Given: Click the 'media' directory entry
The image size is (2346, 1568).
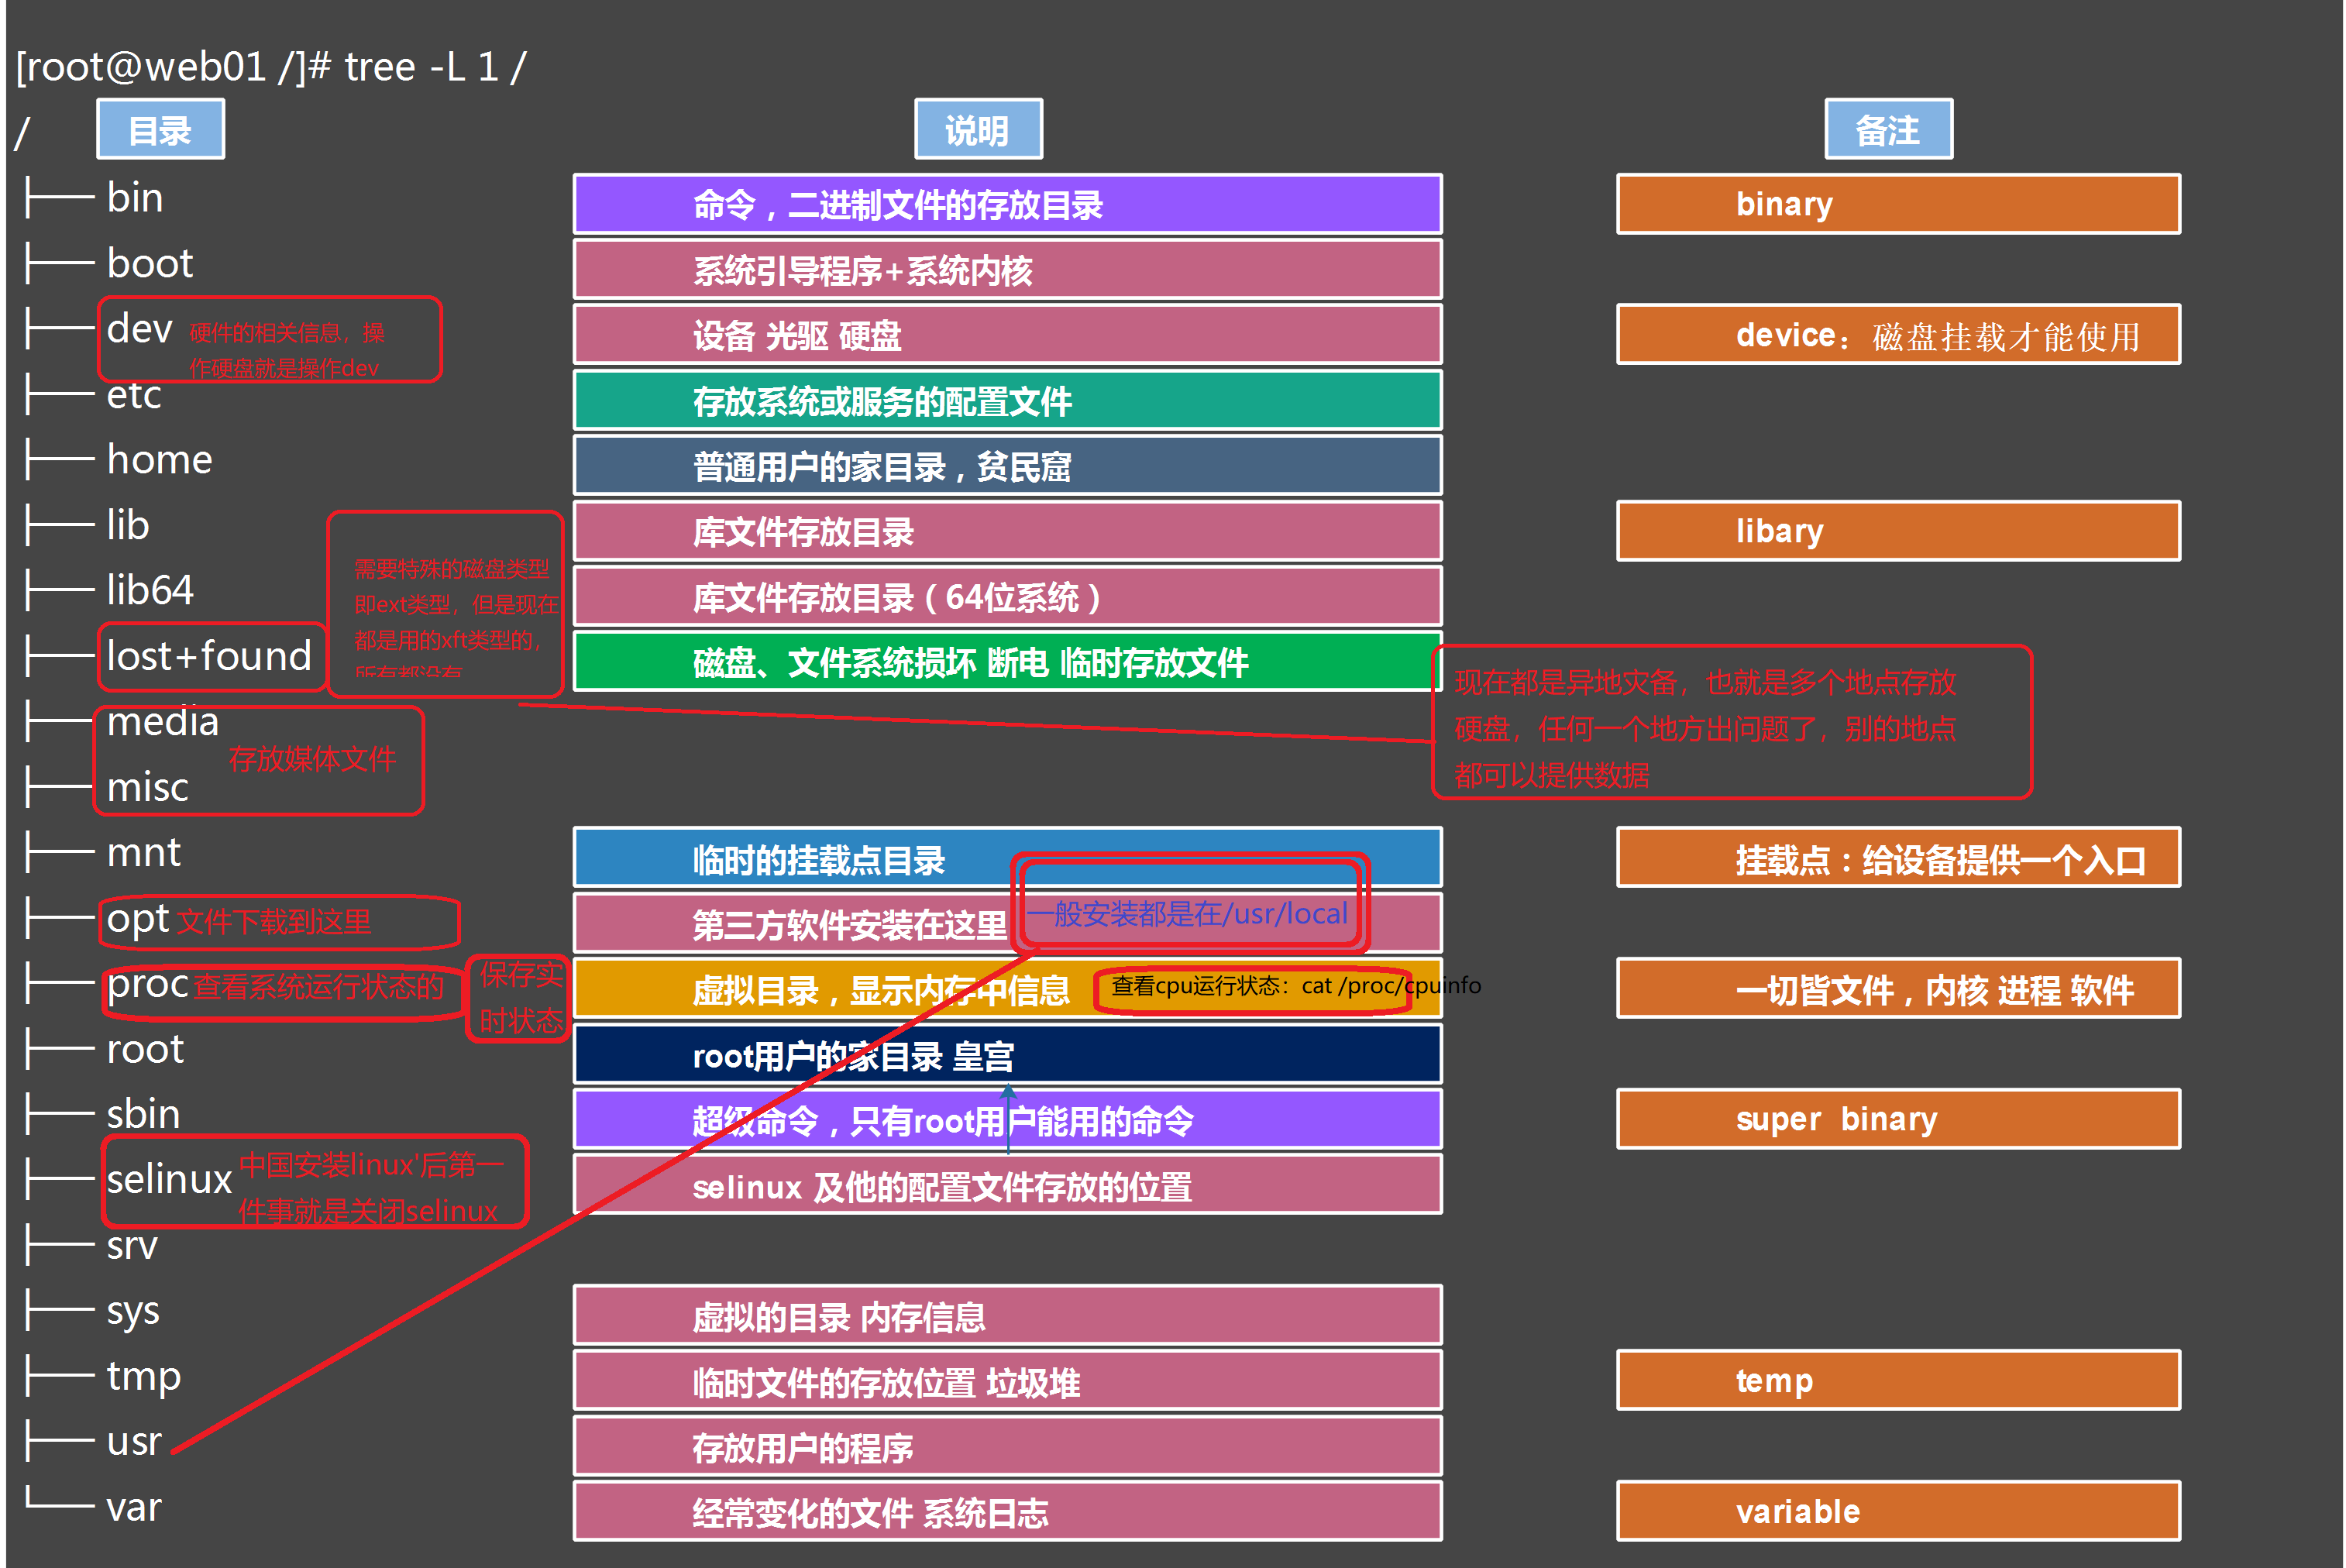Looking at the screenshot, I should point(162,721).
